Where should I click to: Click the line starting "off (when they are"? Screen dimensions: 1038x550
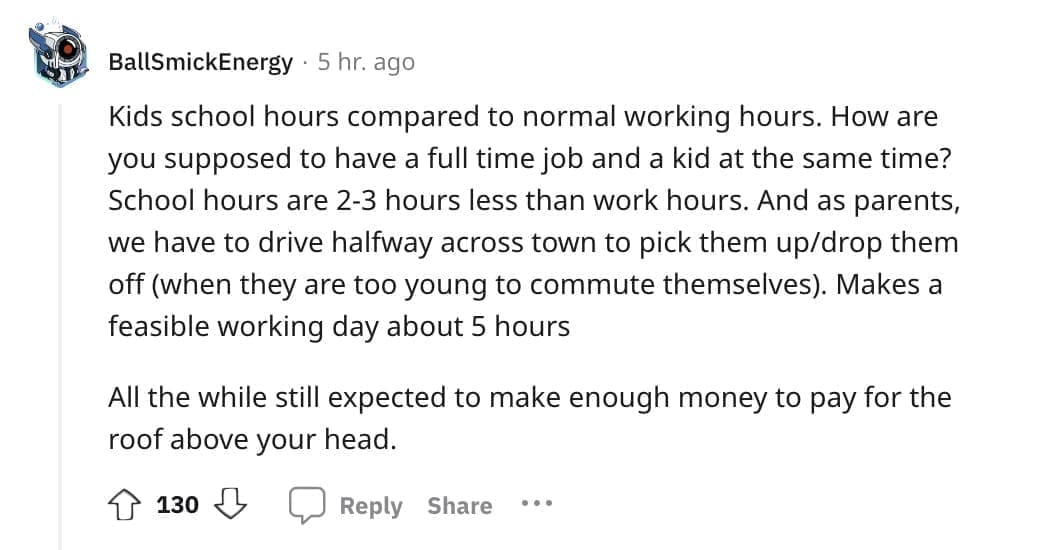pyautogui.click(x=525, y=284)
